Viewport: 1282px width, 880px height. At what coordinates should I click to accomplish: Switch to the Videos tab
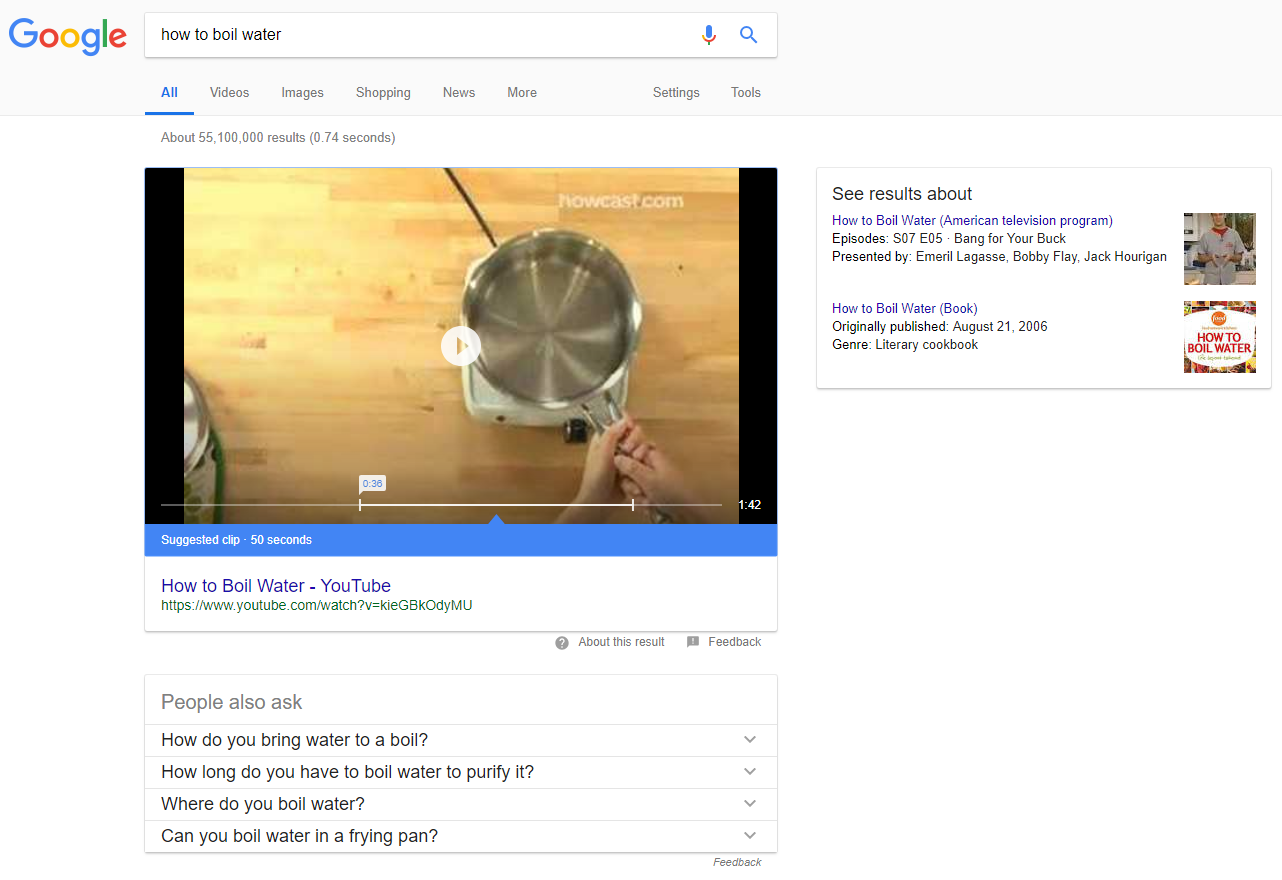click(x=229, y=92)
